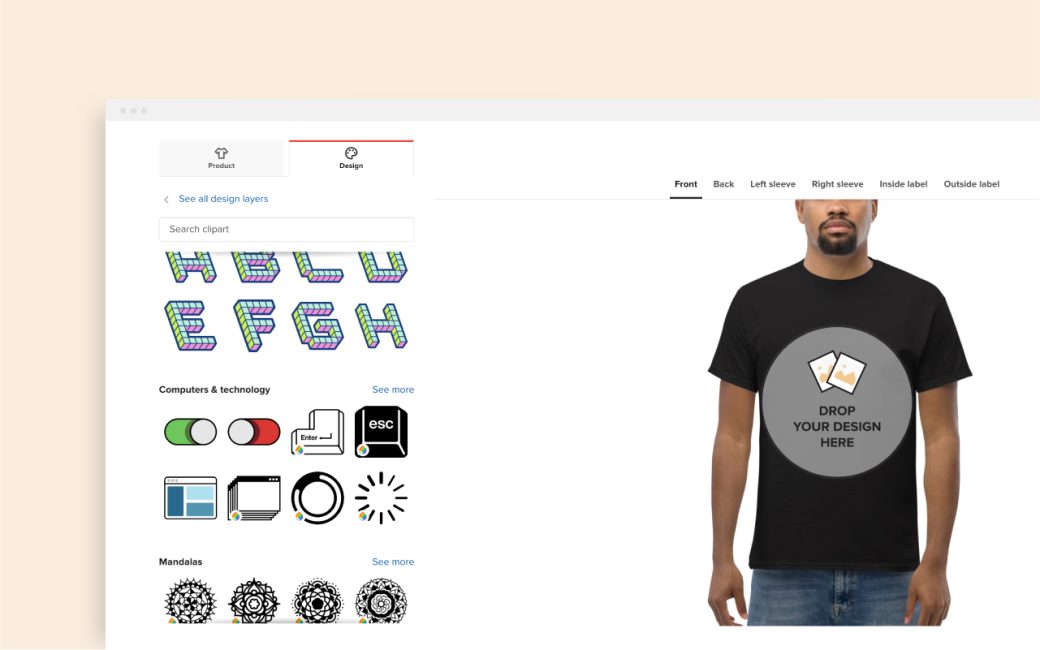This screenshot has width=1040, height=650.
Task: Choose the browser window layout clipart
Action: pyautogui.click(x=190, y=498)
